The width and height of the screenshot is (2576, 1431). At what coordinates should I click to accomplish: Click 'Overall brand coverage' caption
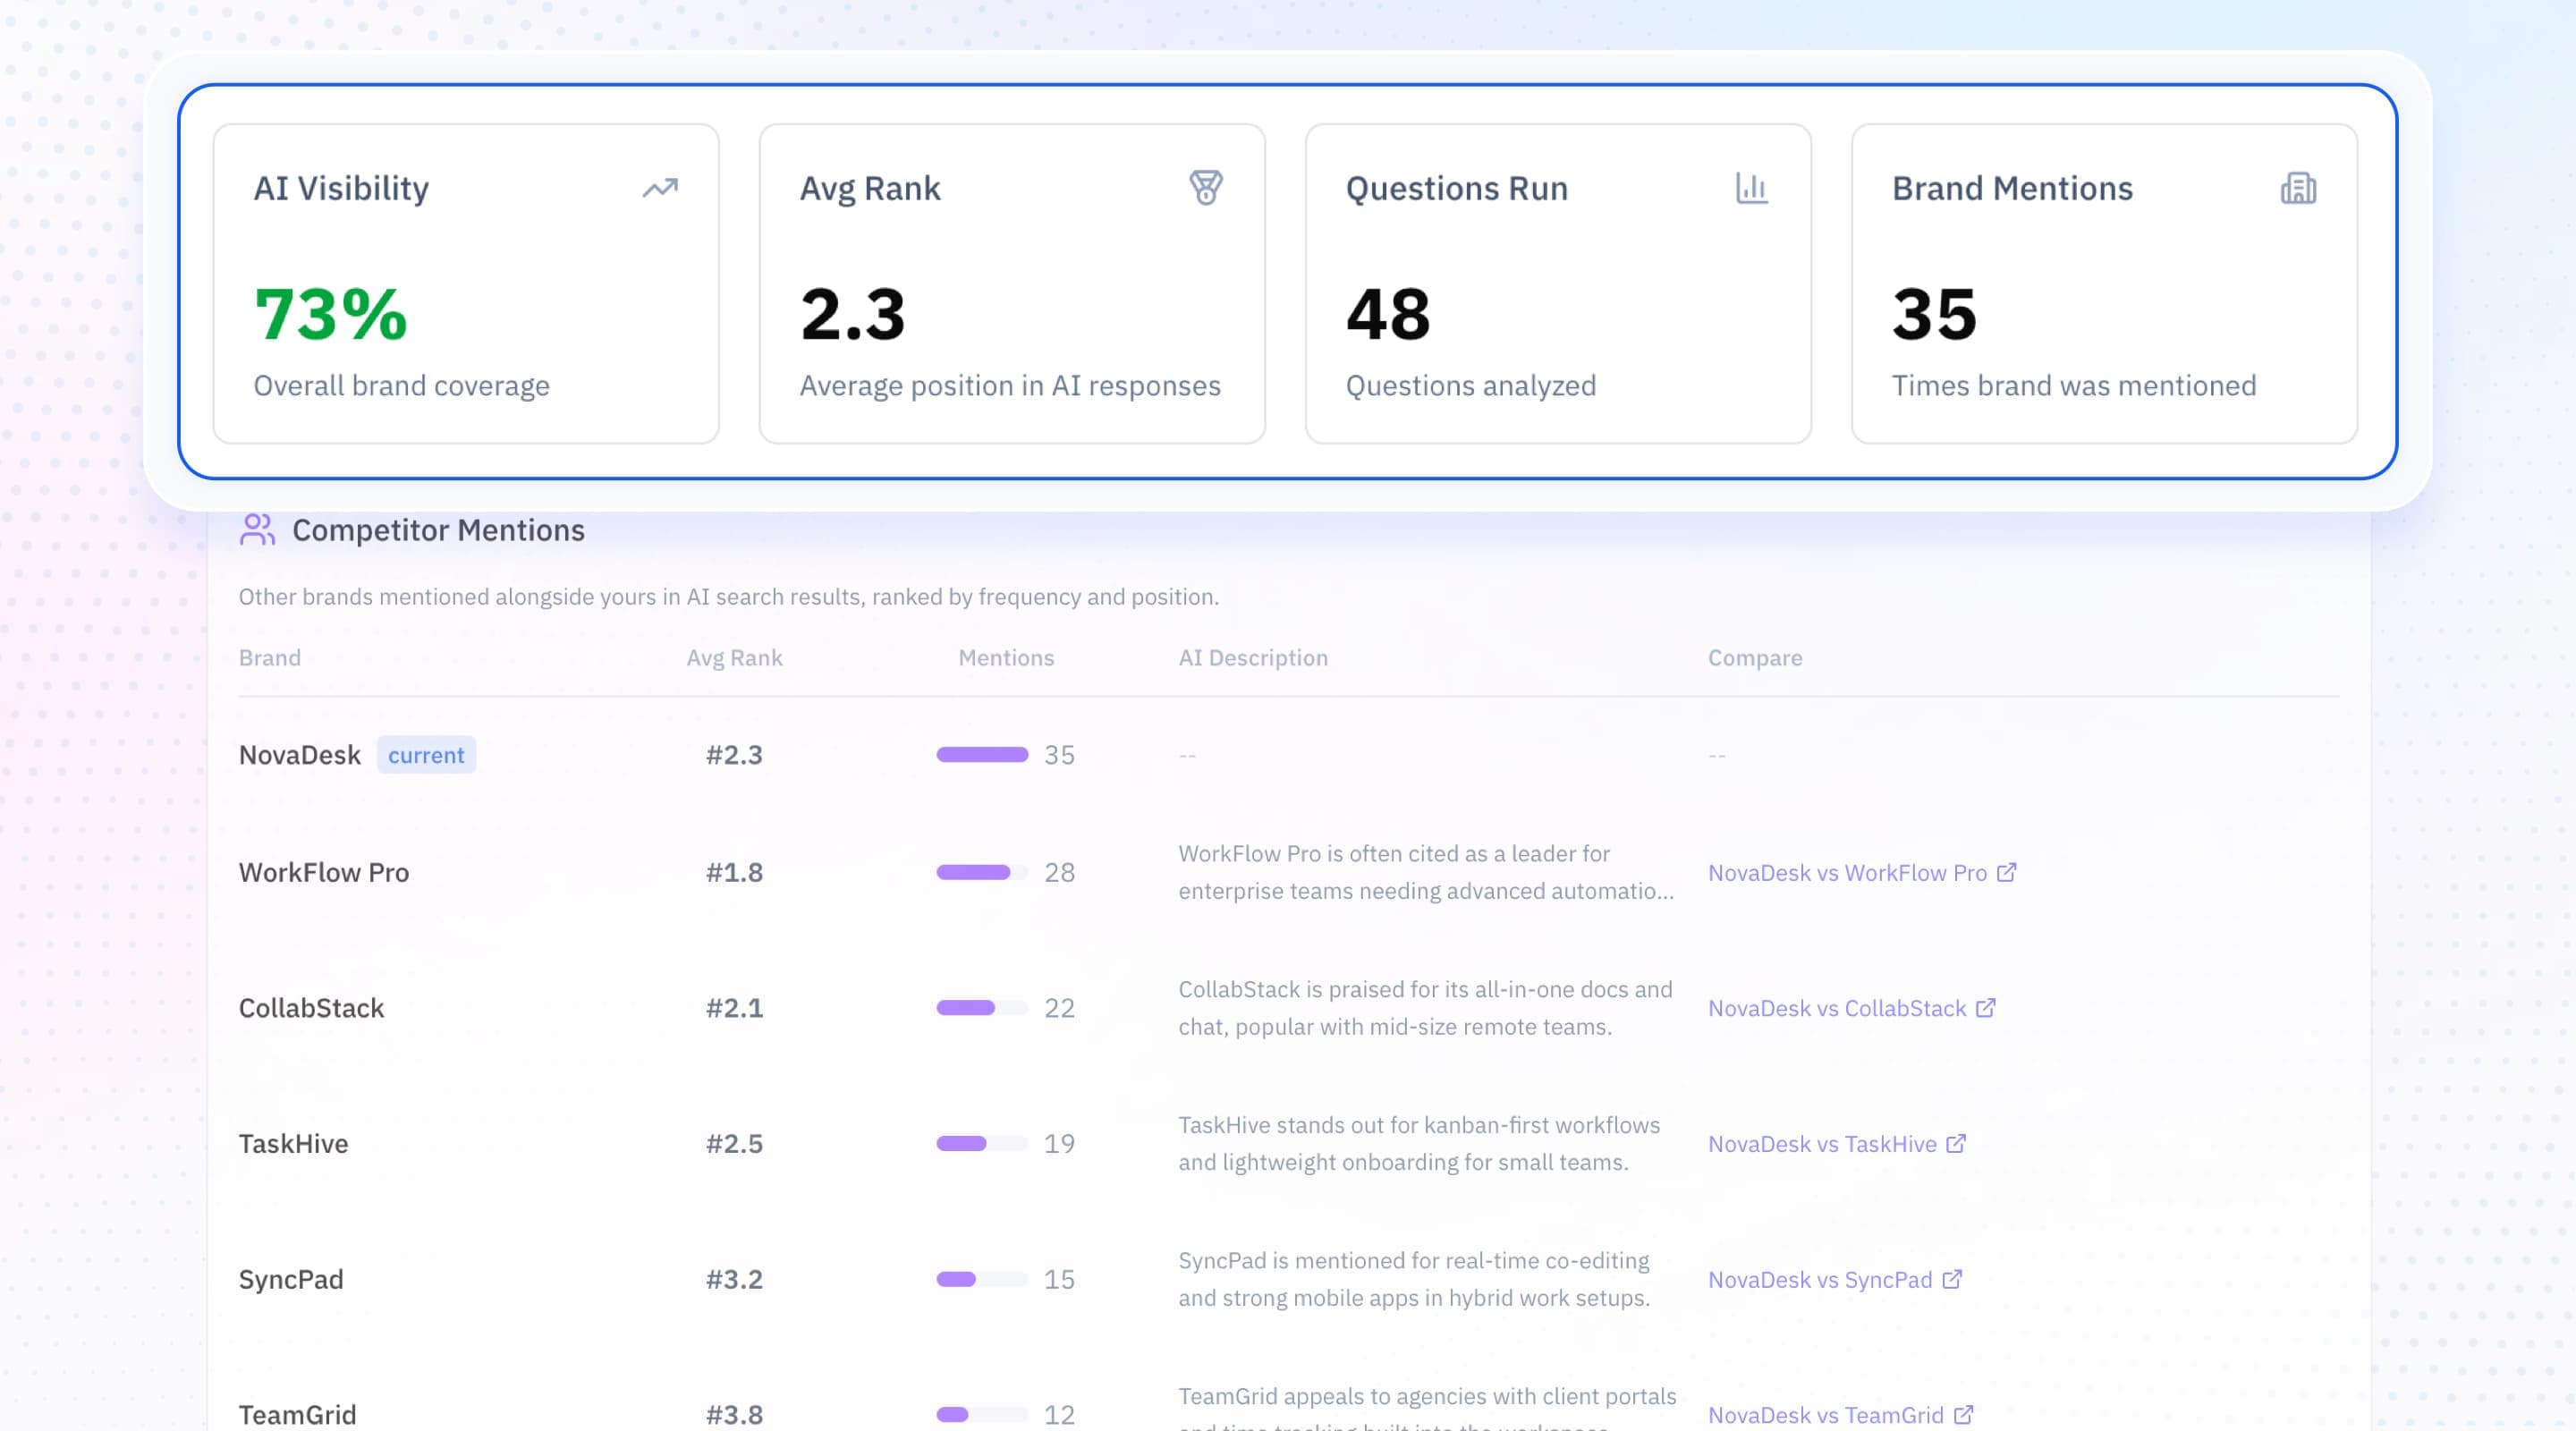click(401, 386)
